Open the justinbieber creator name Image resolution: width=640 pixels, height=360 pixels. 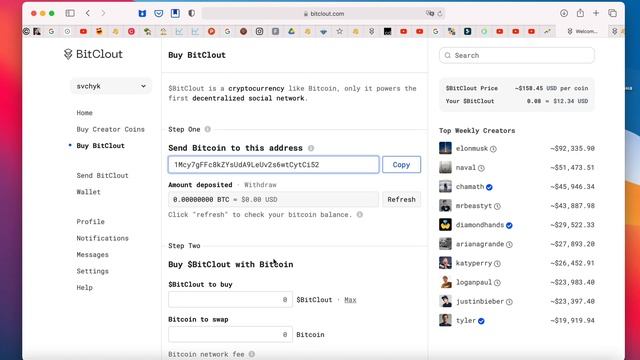pos(480,302)
